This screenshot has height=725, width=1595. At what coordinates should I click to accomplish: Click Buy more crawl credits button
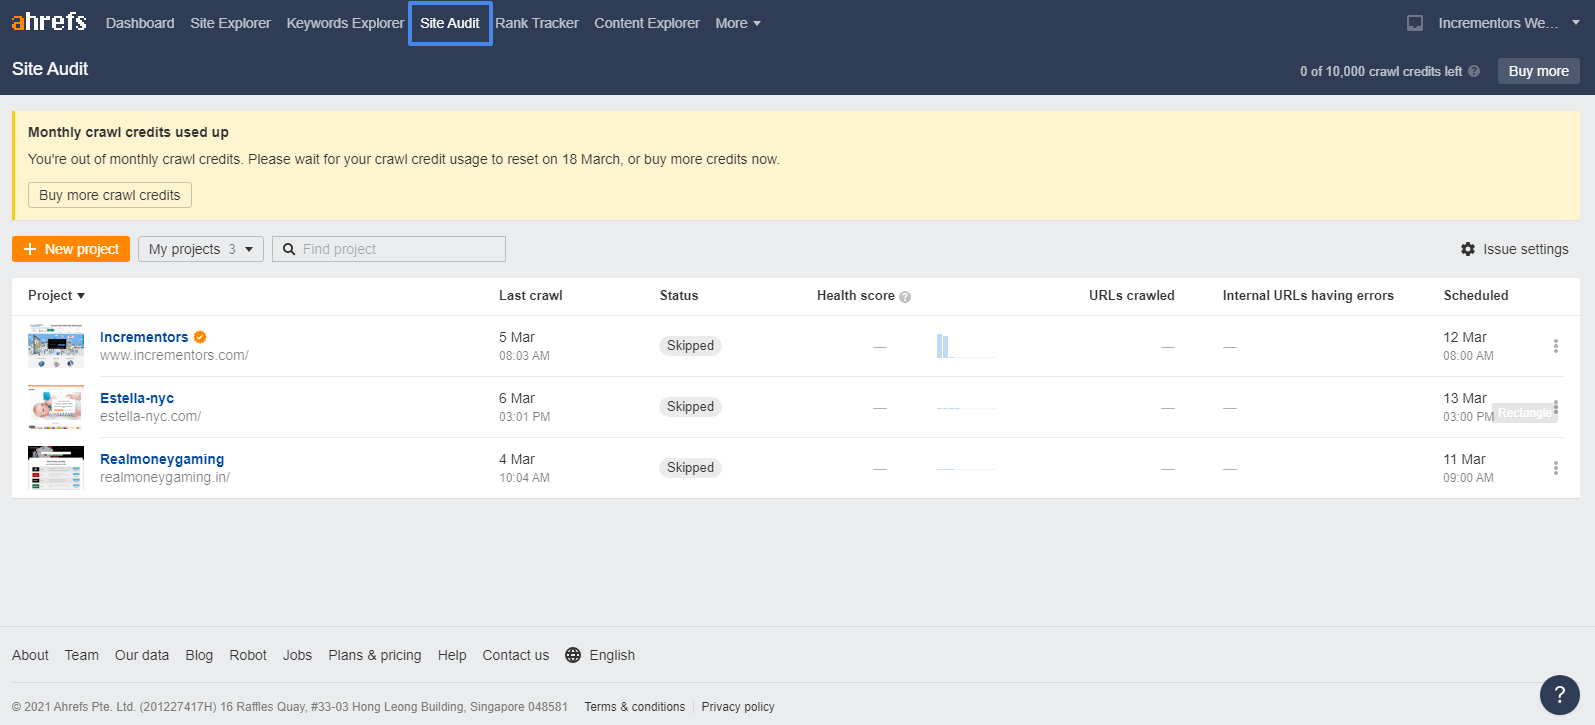[110, 195]
